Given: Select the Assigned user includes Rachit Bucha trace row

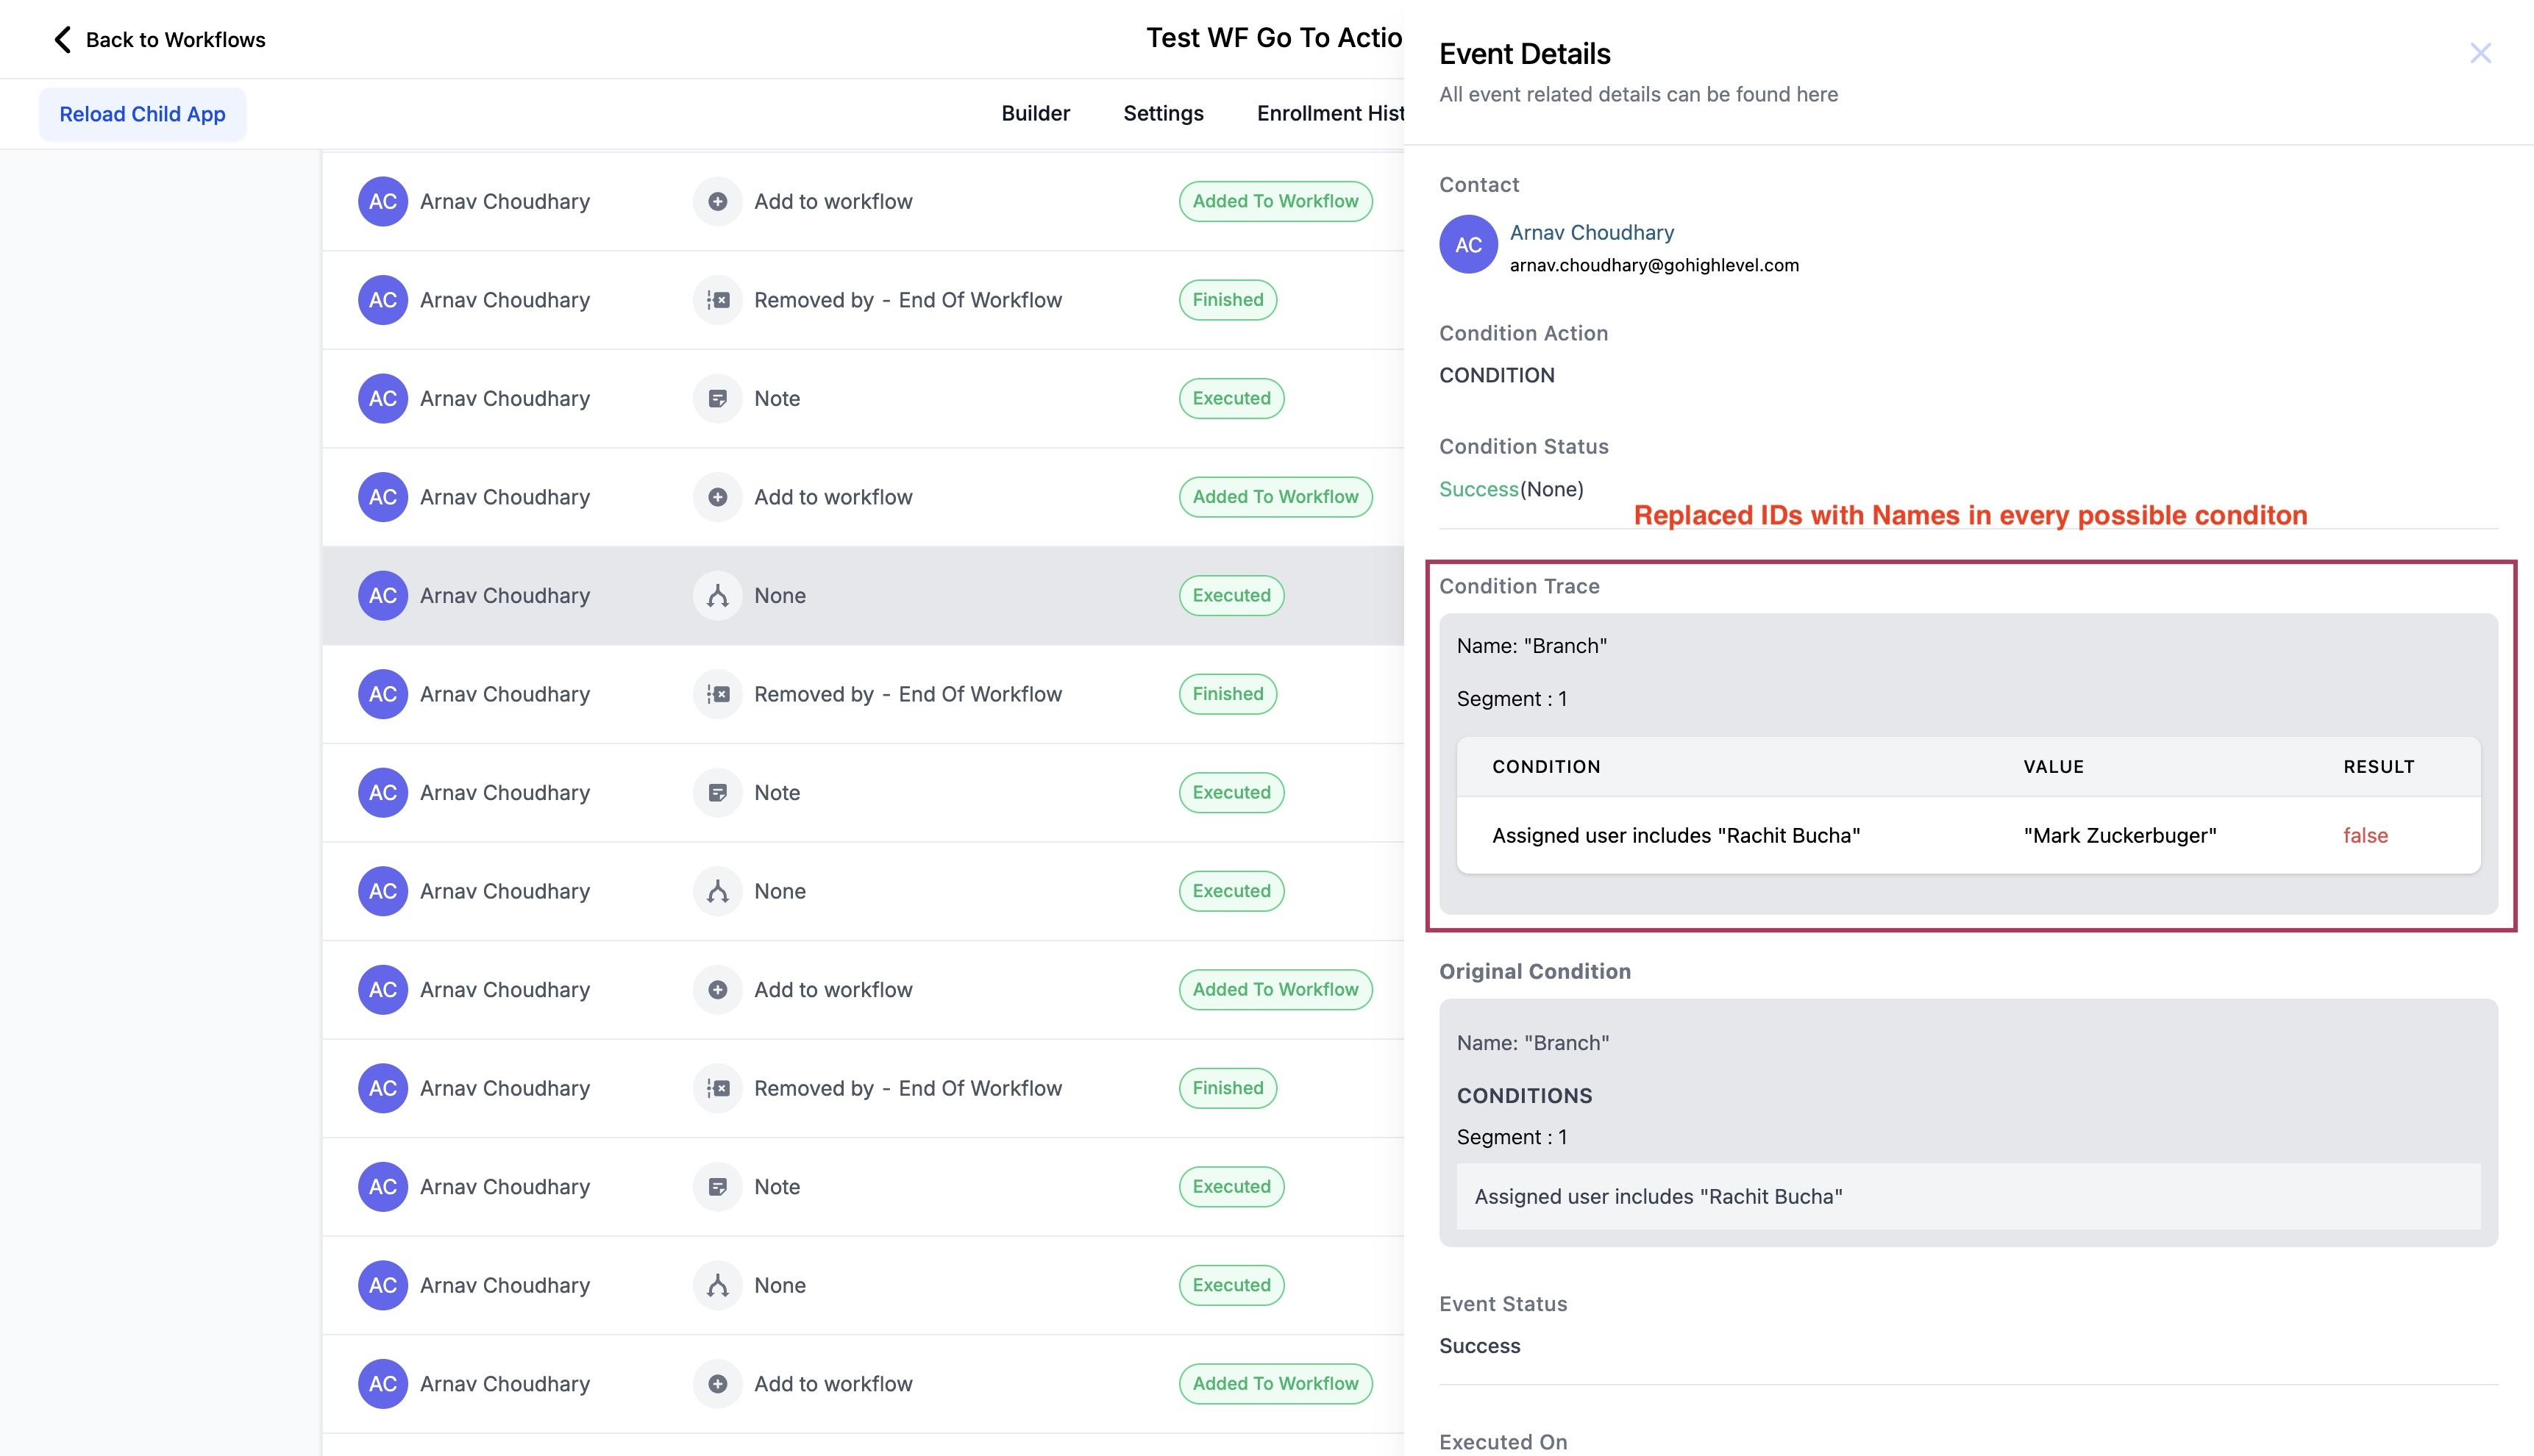Looking at the screenshot, I should (1675, 836).
